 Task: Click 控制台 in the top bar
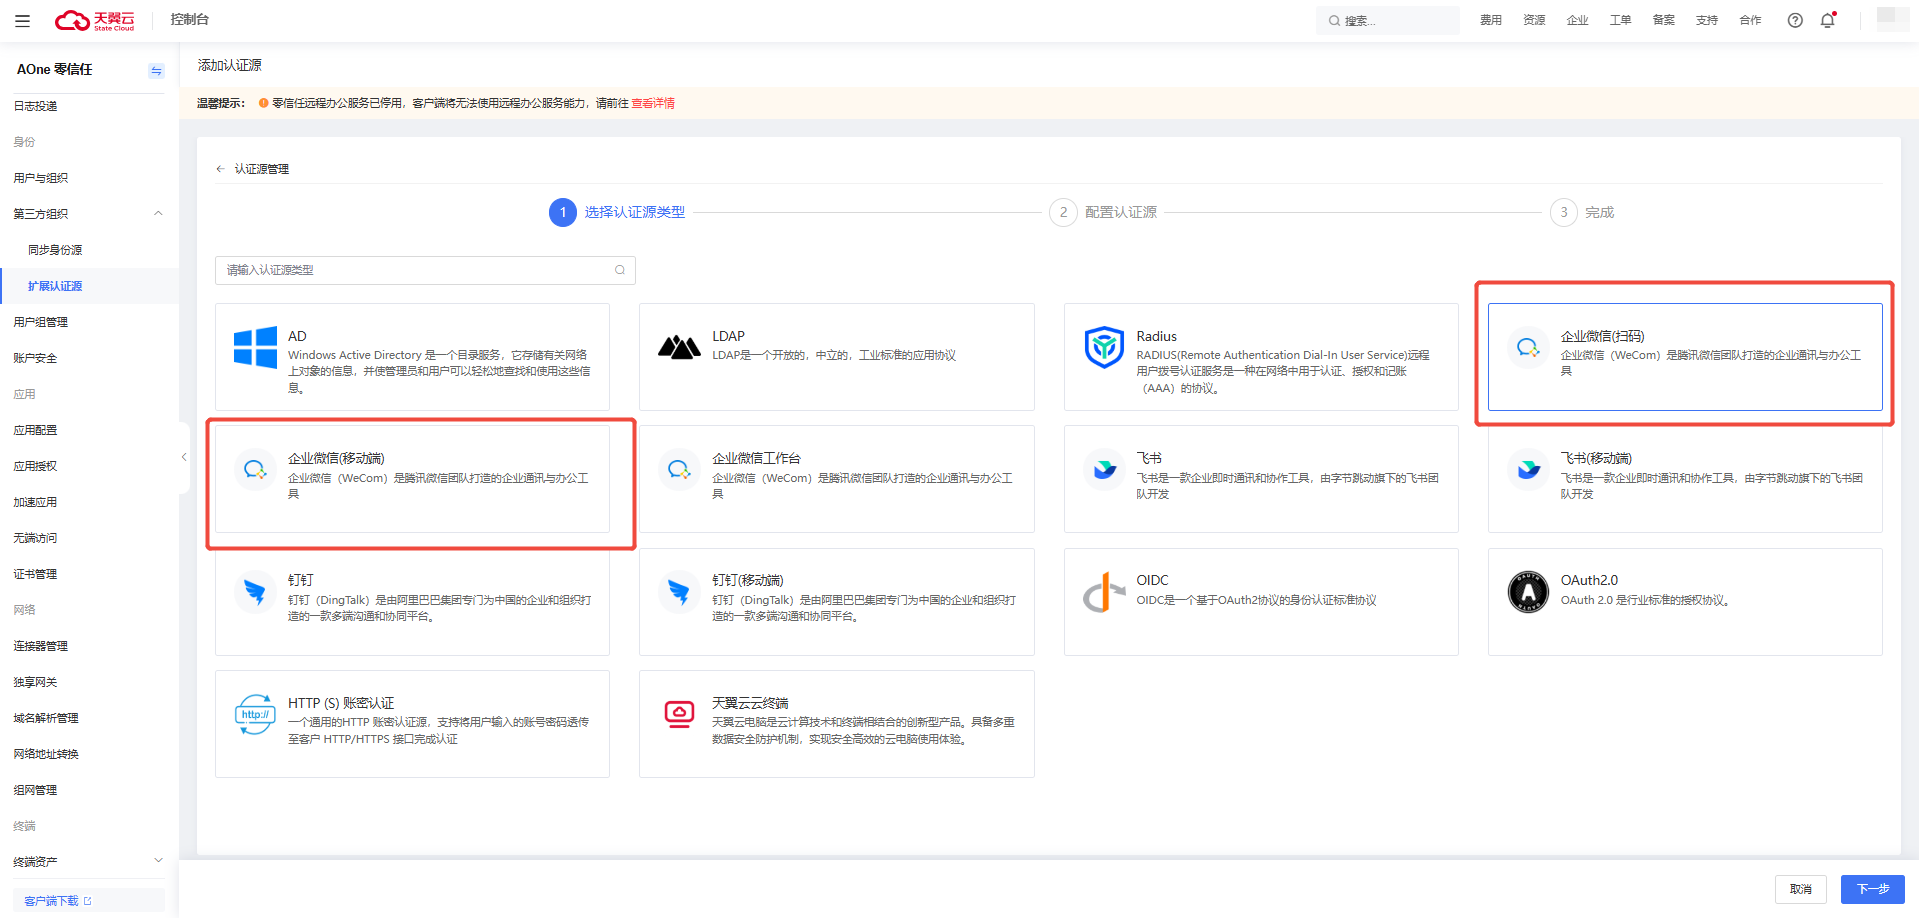(190, 20)
